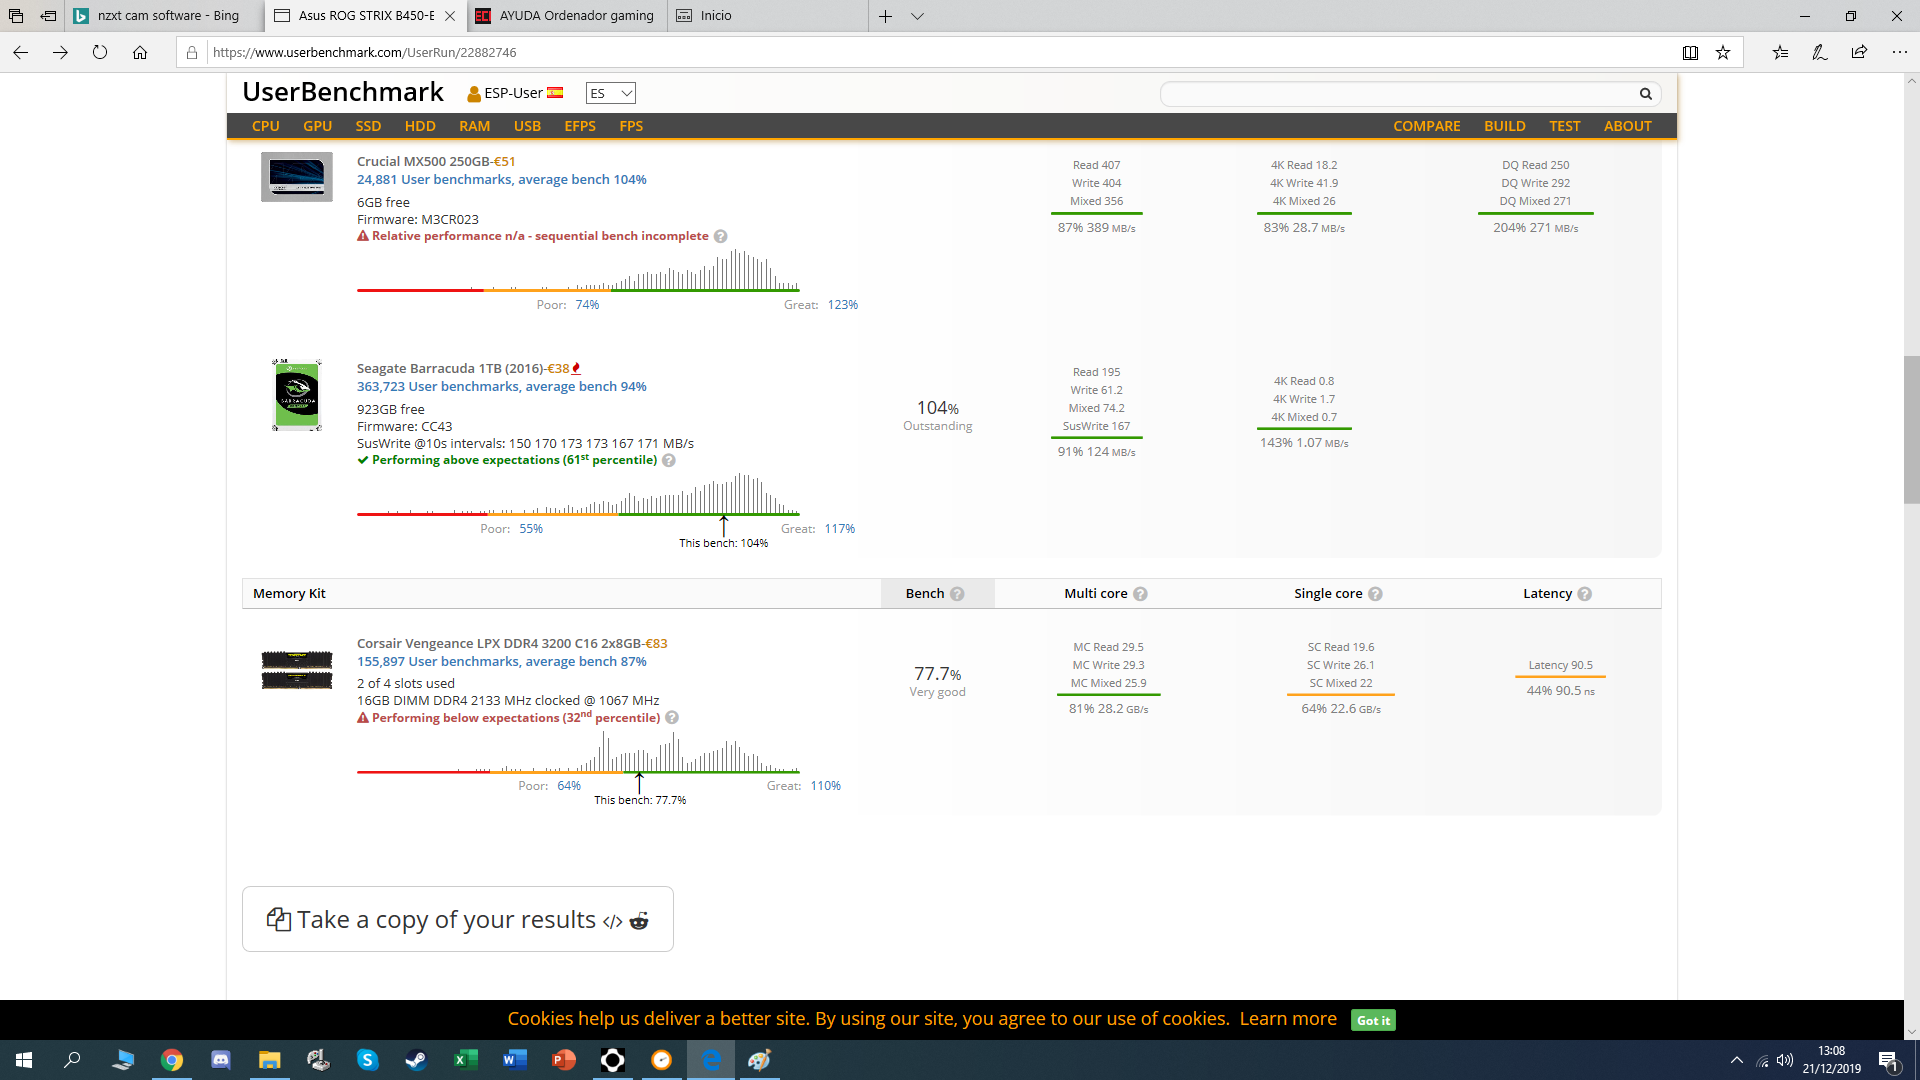Viewport: 1920px width, 1080px height.
Task: Click help icon beside relative performance warning
Action: pyautogui.click(x=721, y=237)
